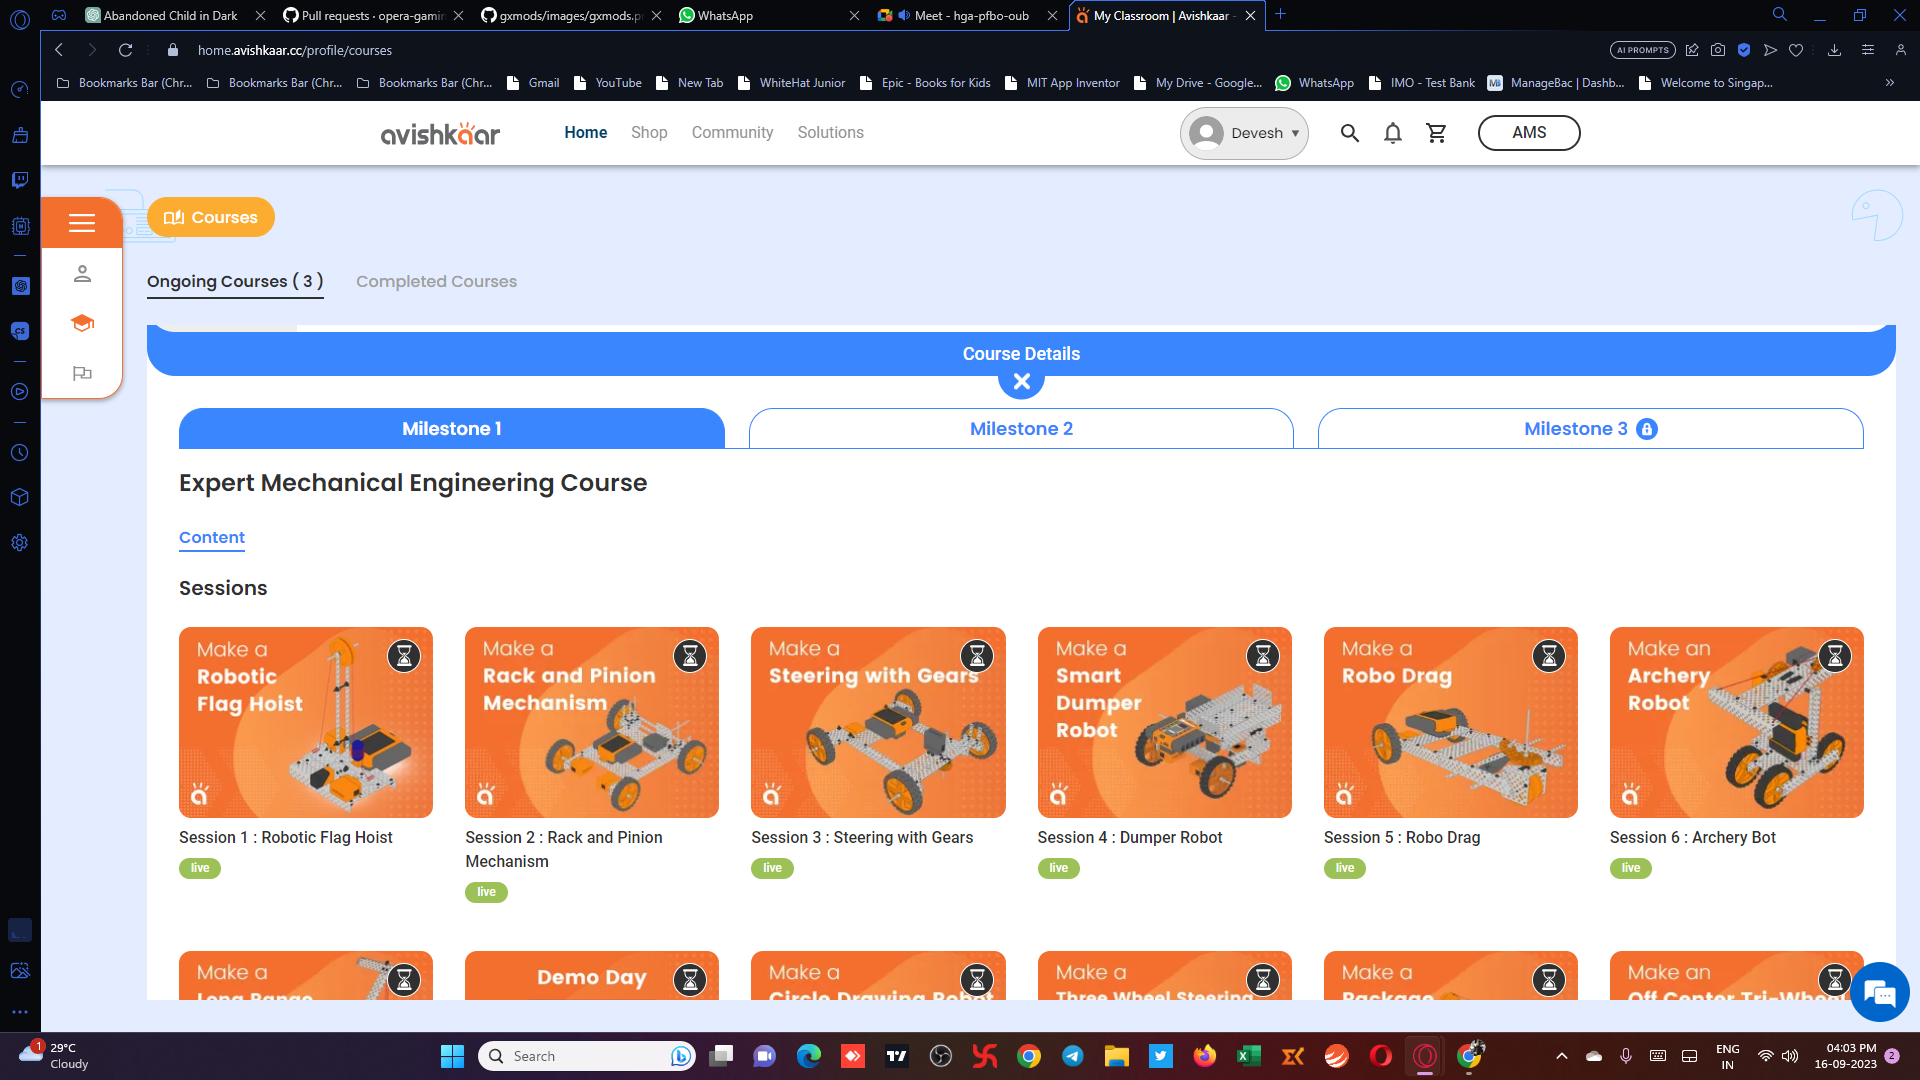Click the profile person icon in sidebar
Image resolution: width=1920 pixels, height=1080 pixels.
click(82, 274)
